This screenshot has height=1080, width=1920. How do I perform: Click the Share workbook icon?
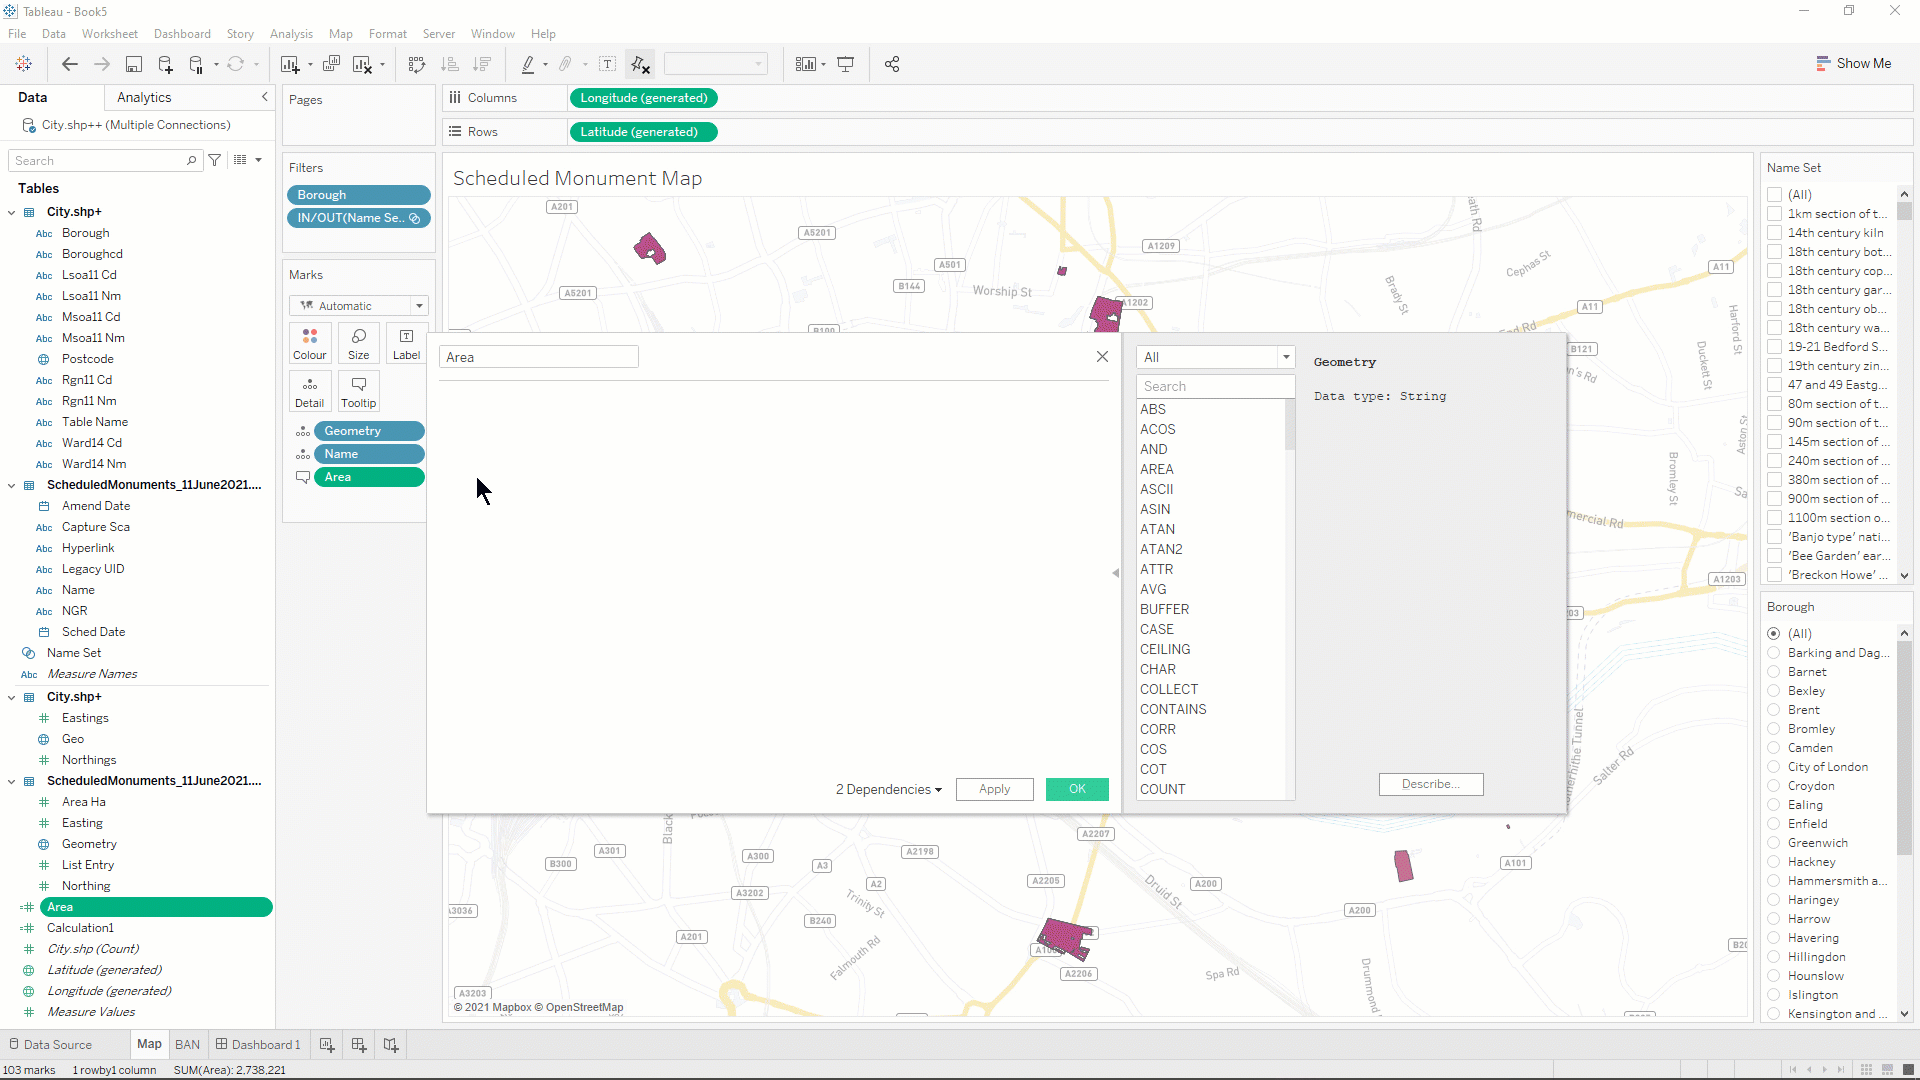pyautogui.click(x=892, y=64)
